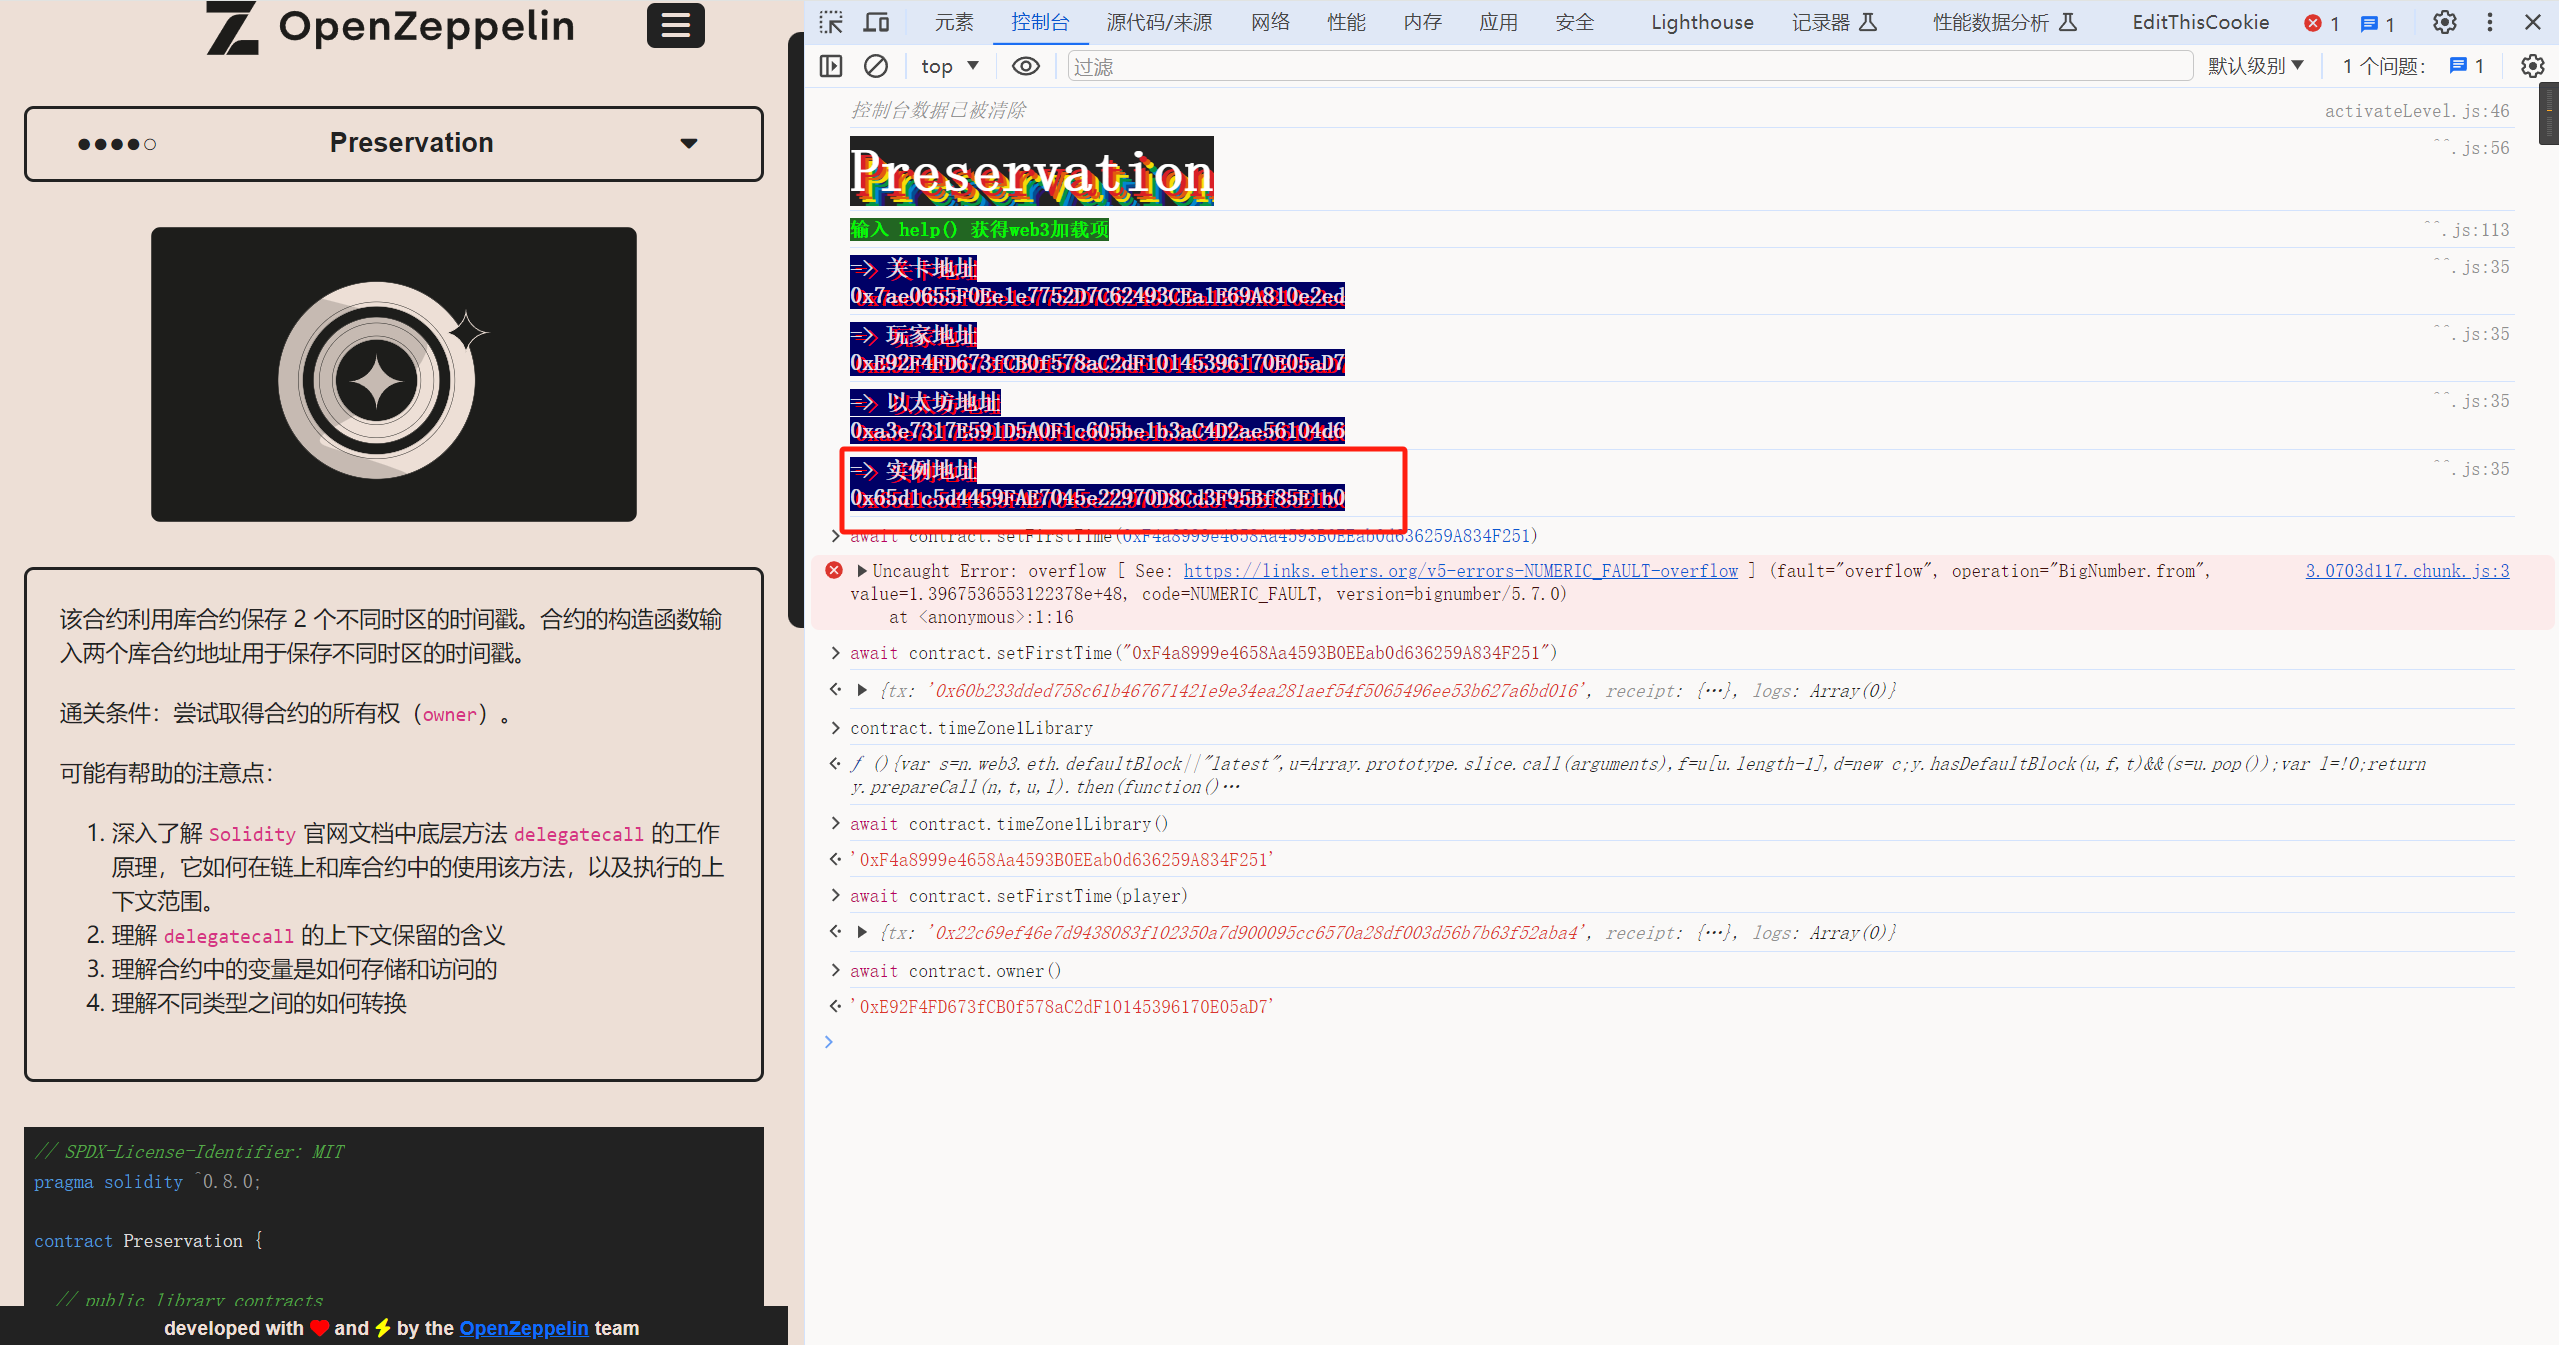Open the js:113 source link
2559x1345 pixels.
pyautogui.click(x=2467, y=230)
